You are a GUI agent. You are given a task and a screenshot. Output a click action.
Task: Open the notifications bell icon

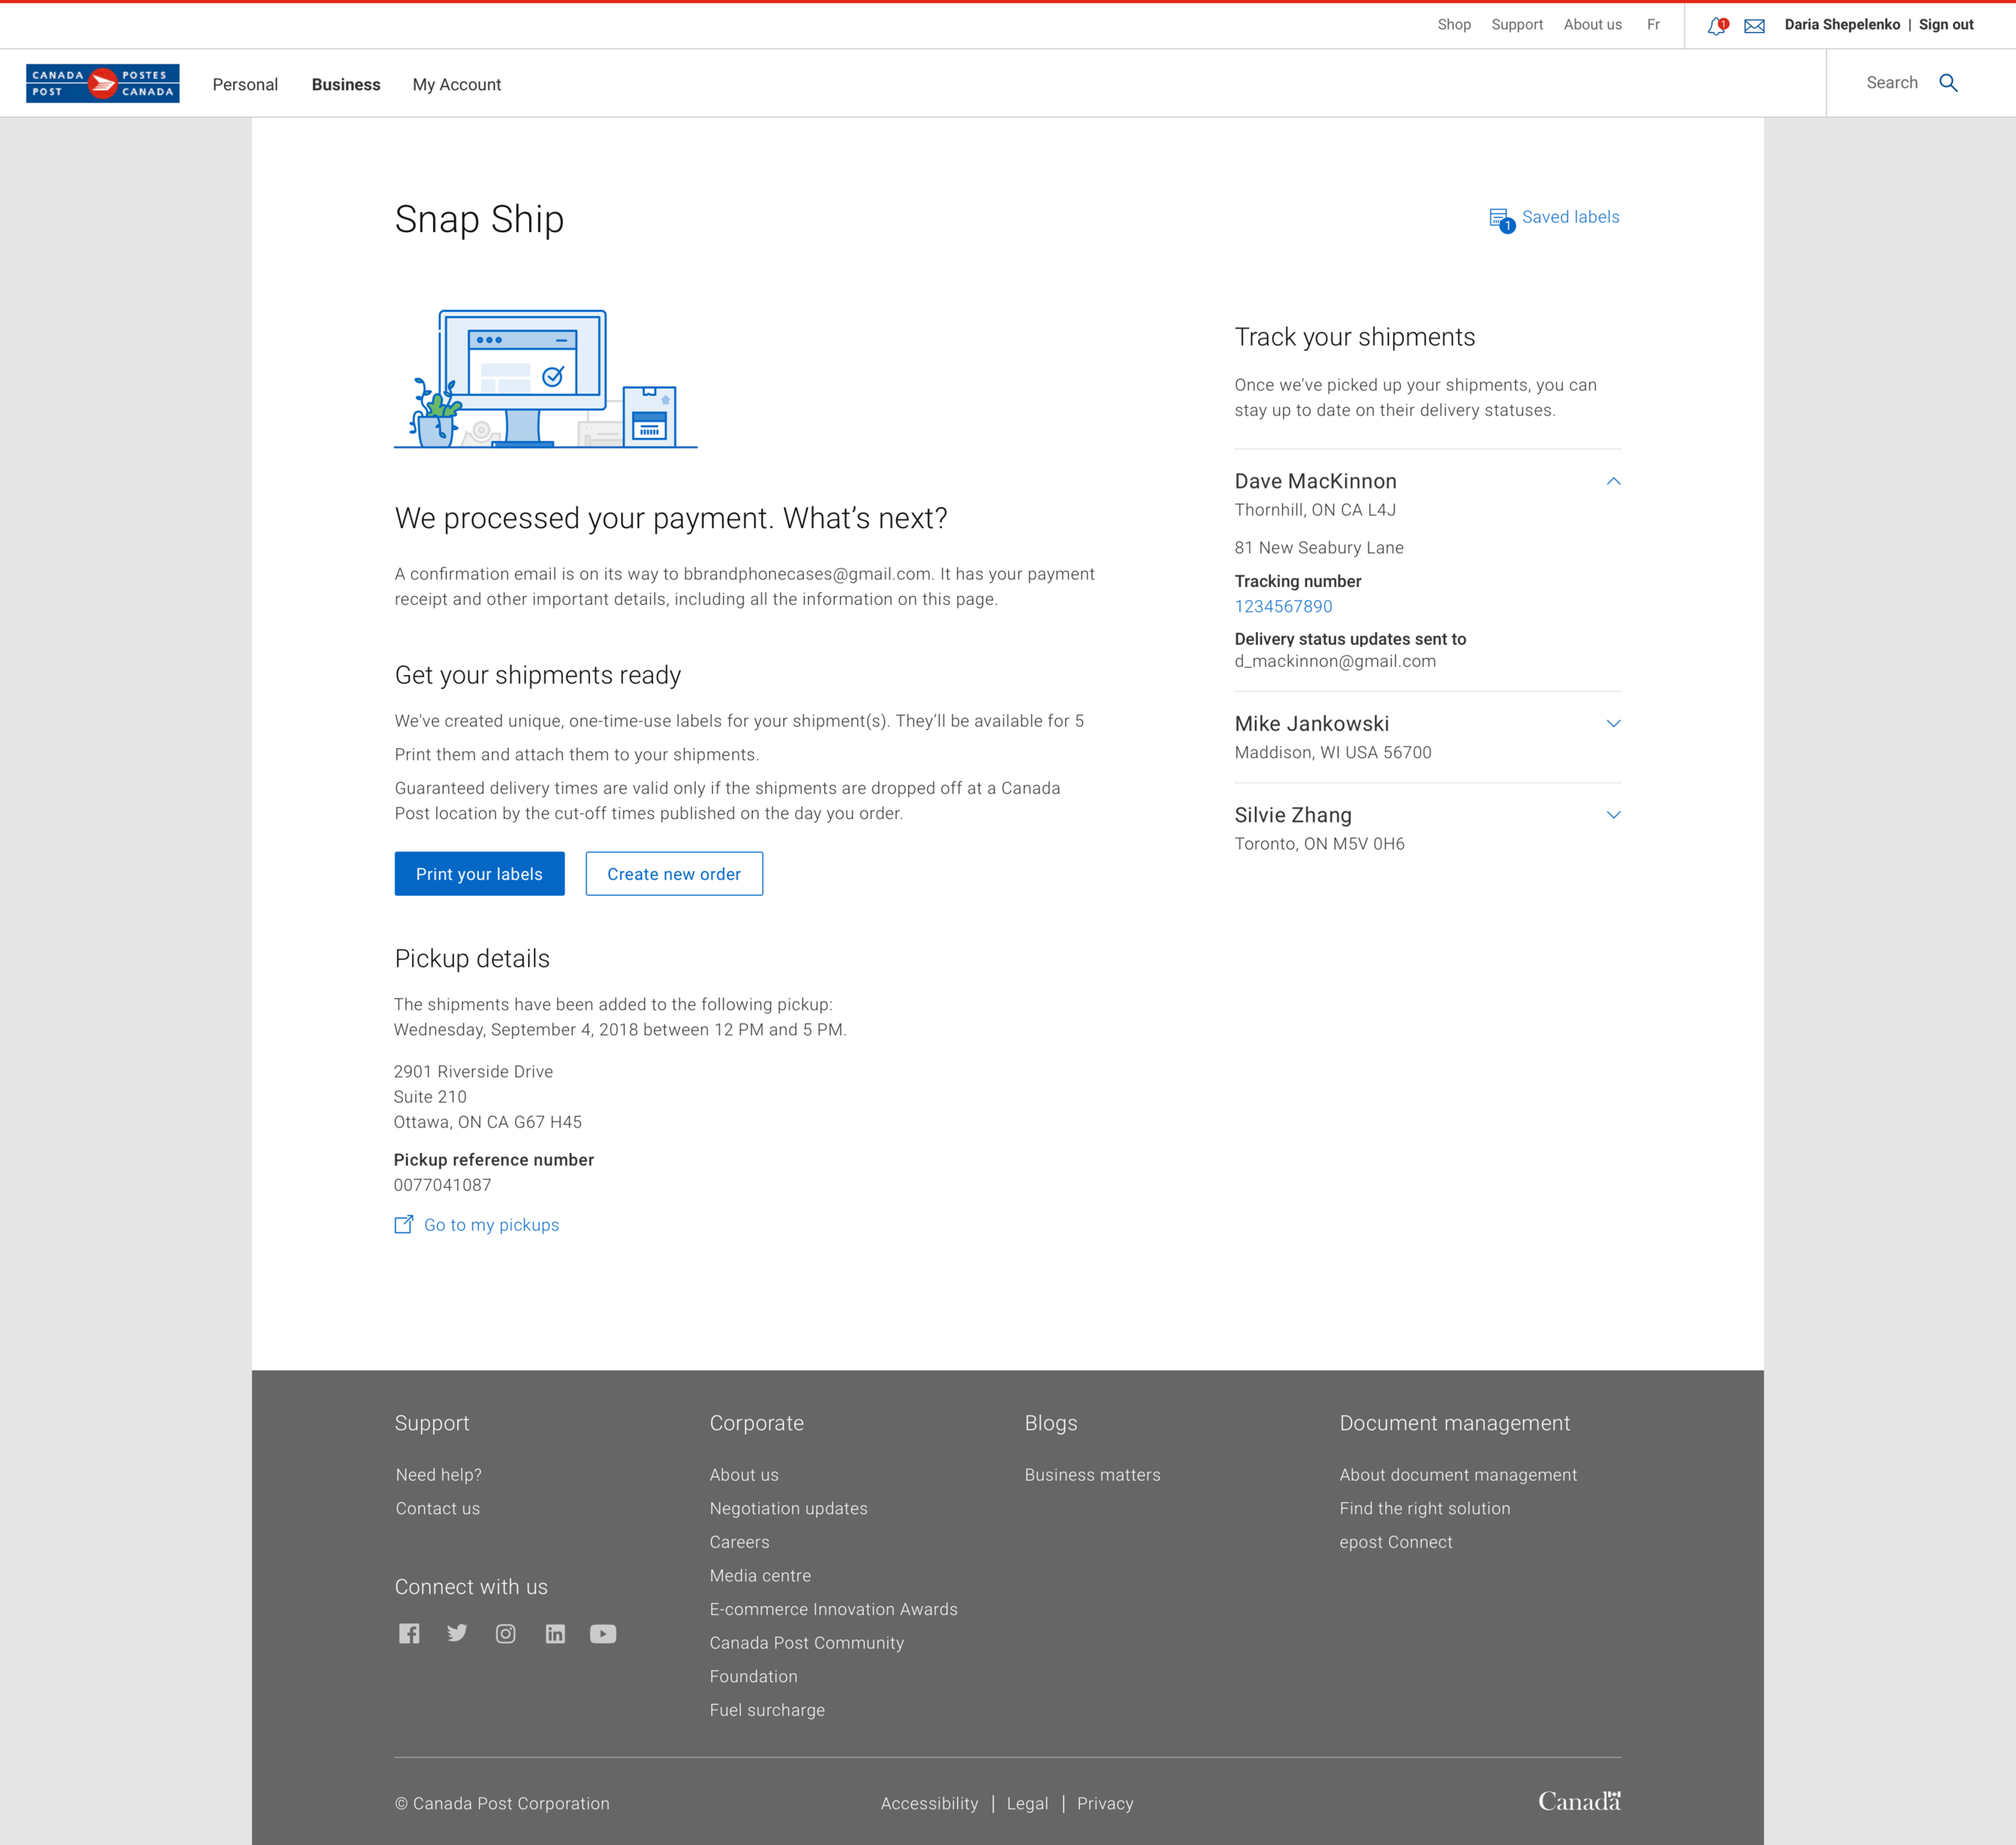1716,25
